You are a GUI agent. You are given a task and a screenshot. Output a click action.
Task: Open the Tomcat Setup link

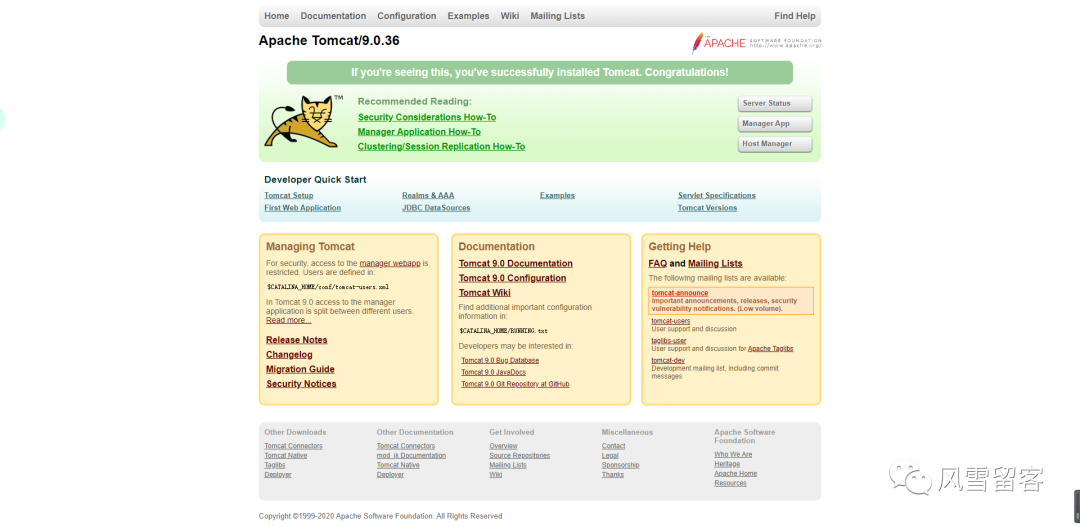pos(289,196)
